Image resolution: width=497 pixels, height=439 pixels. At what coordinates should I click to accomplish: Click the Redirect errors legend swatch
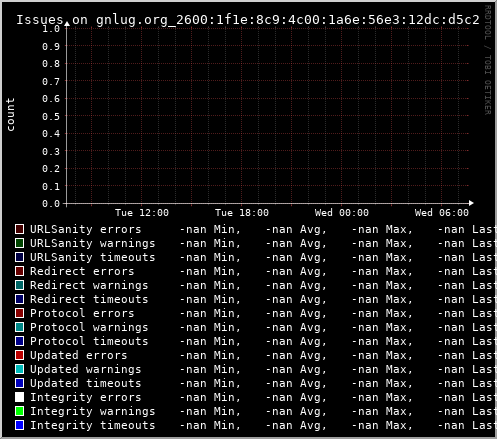coord(19,271)
